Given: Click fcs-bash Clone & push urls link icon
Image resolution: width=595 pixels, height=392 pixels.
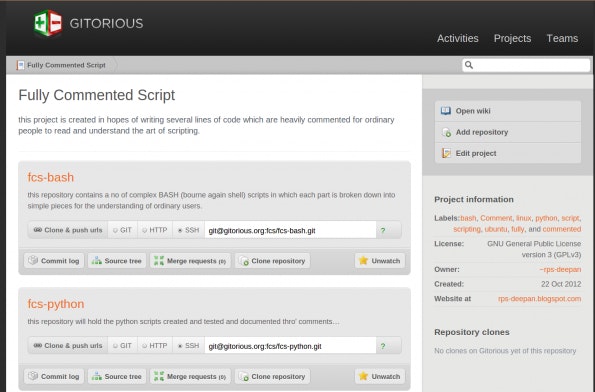Looking at the screenshot, I should point(38,230).
